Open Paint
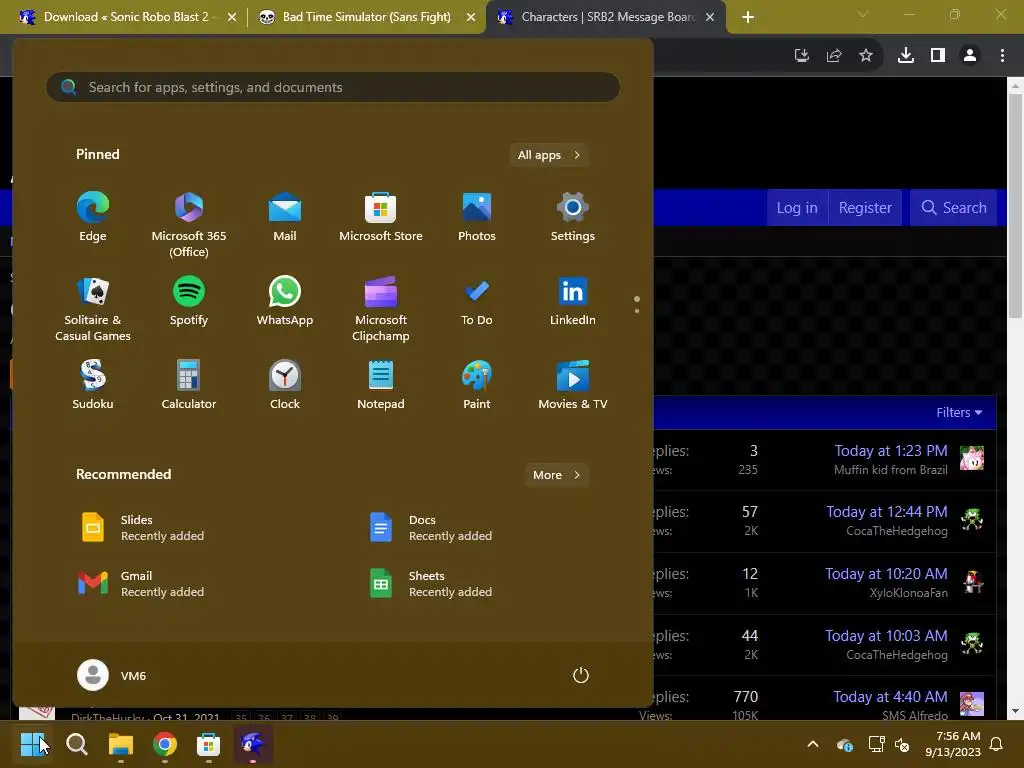The image size is (1024, 768). pyautogui.click(x=477, y=386)
